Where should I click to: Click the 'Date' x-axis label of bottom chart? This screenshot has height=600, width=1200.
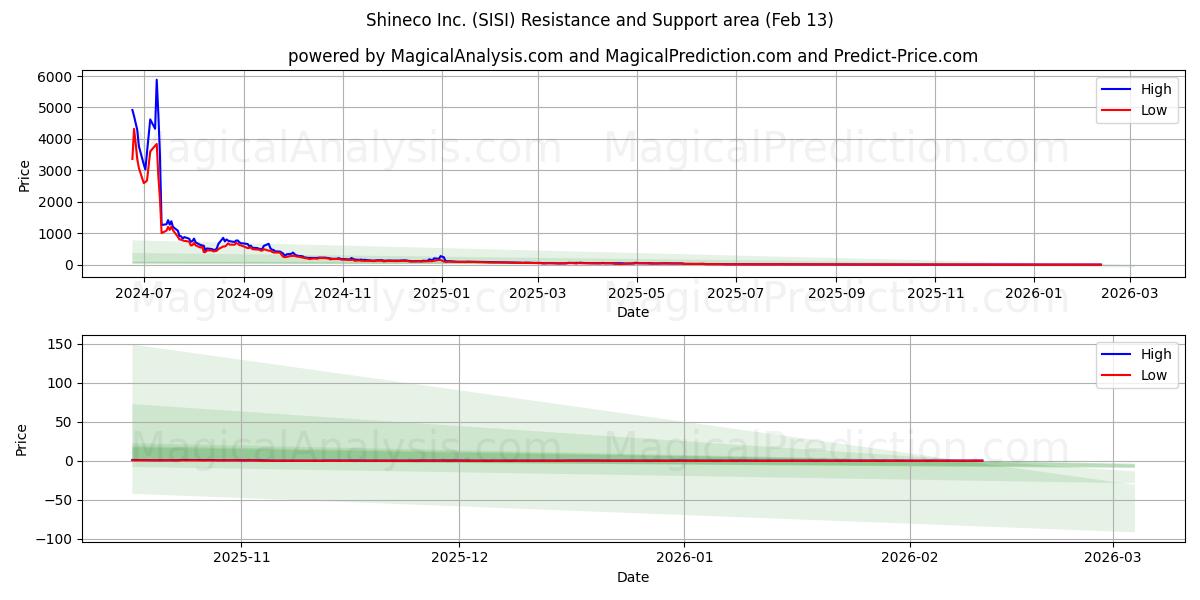coord(633,577)
